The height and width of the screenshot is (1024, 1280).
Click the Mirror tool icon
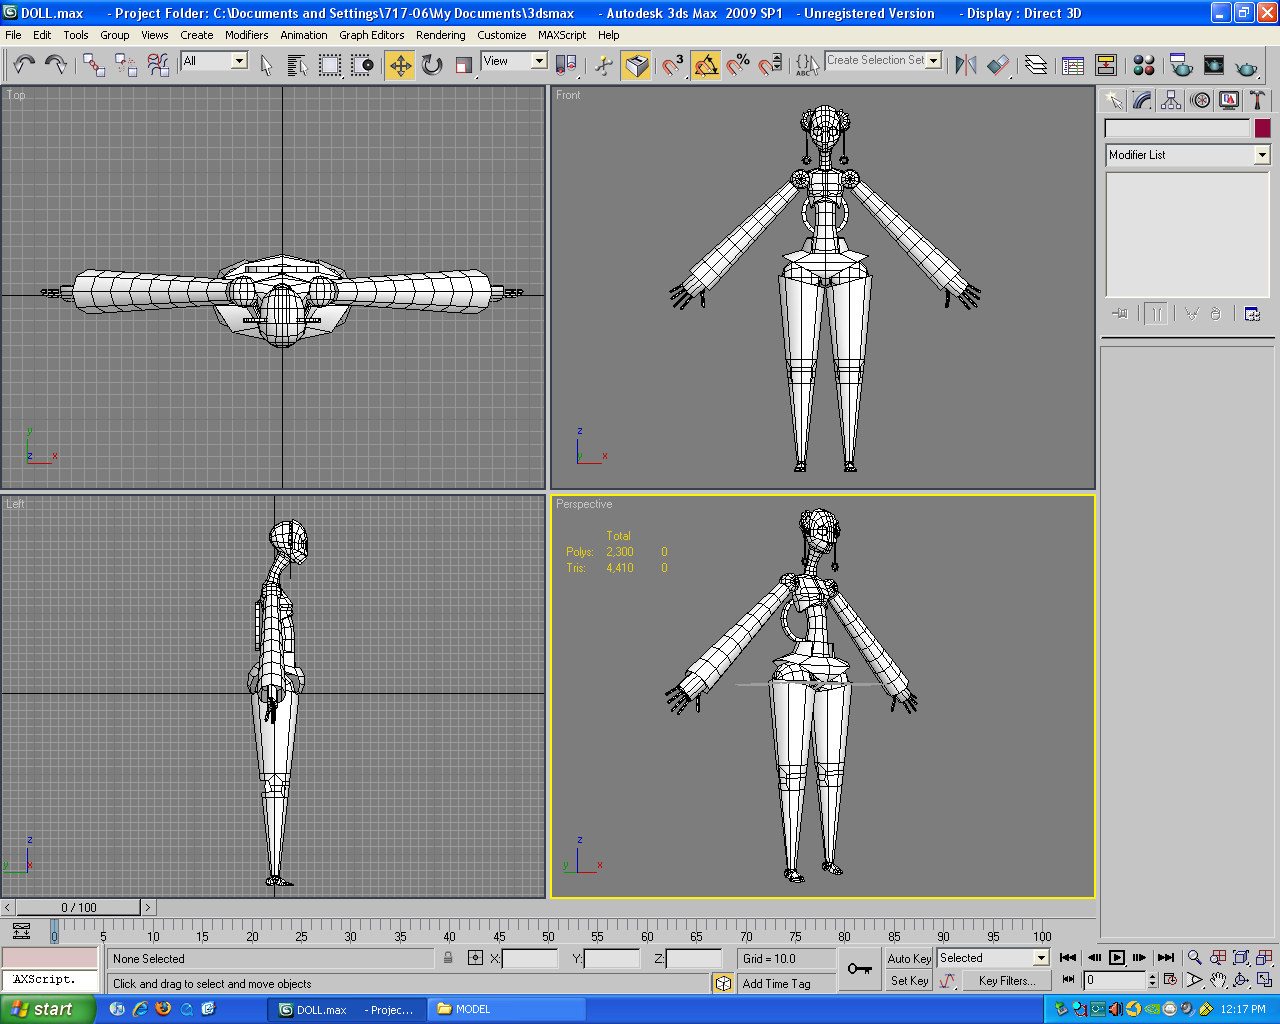pos(966,65)
